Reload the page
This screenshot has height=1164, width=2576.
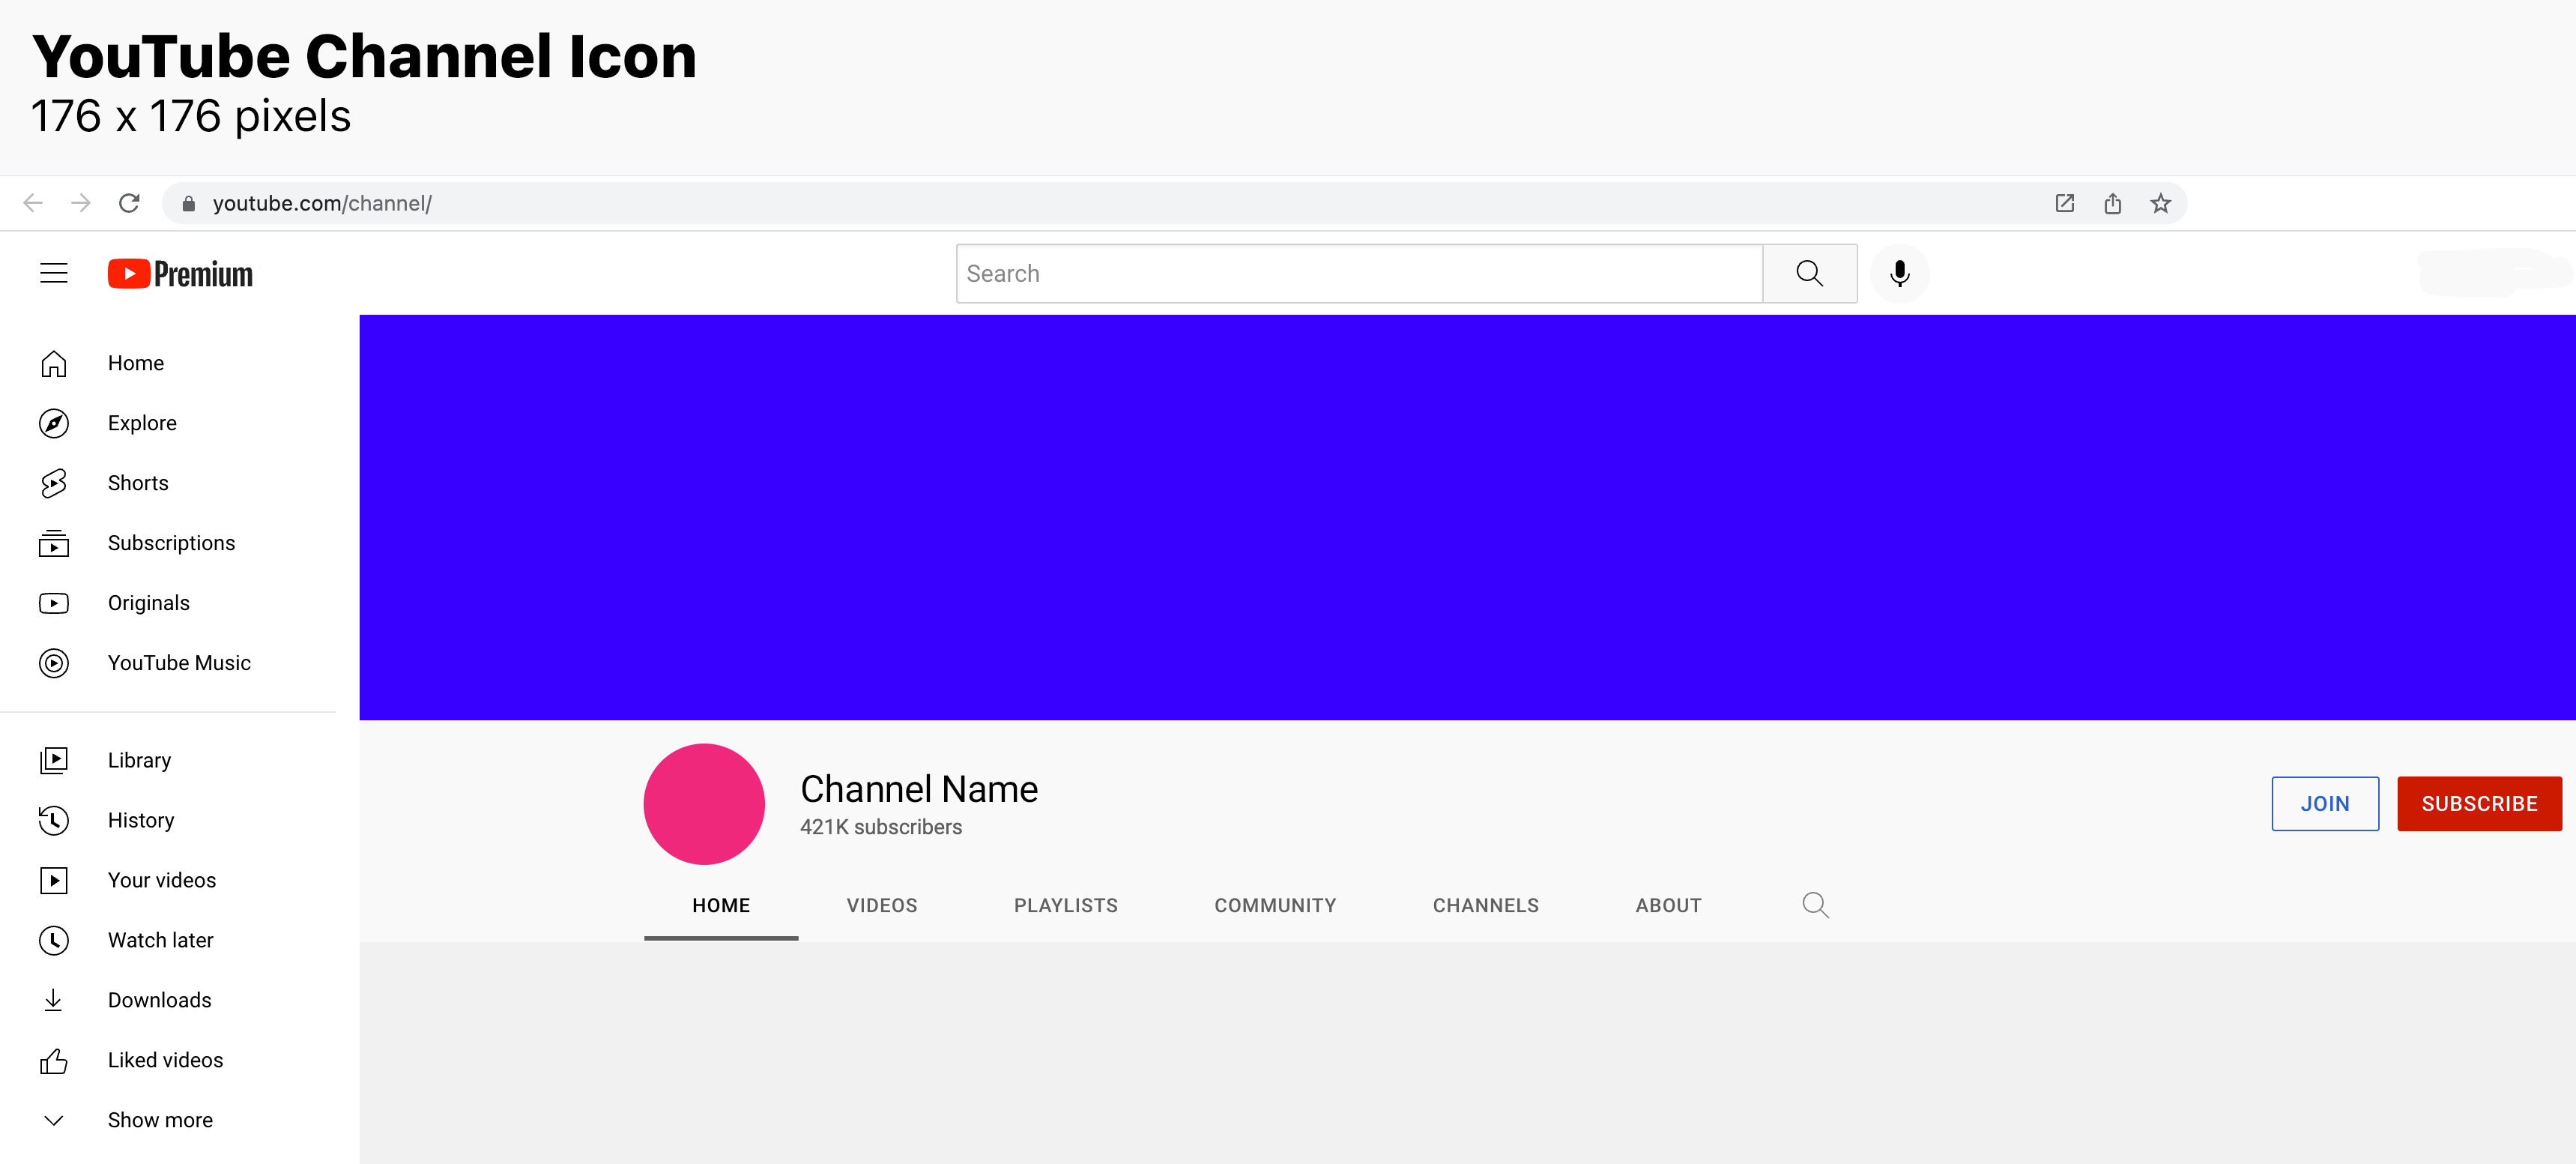point(130,202)
